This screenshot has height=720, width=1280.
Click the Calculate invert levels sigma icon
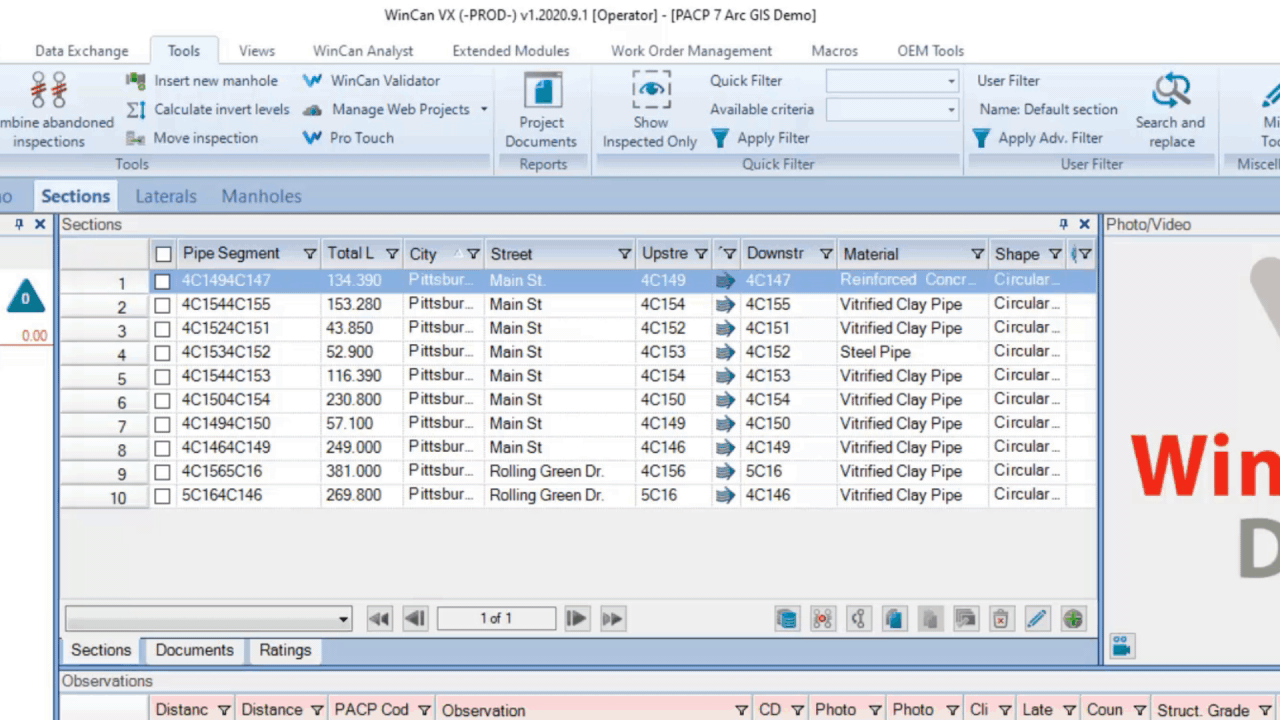click(x=135, y=109)
